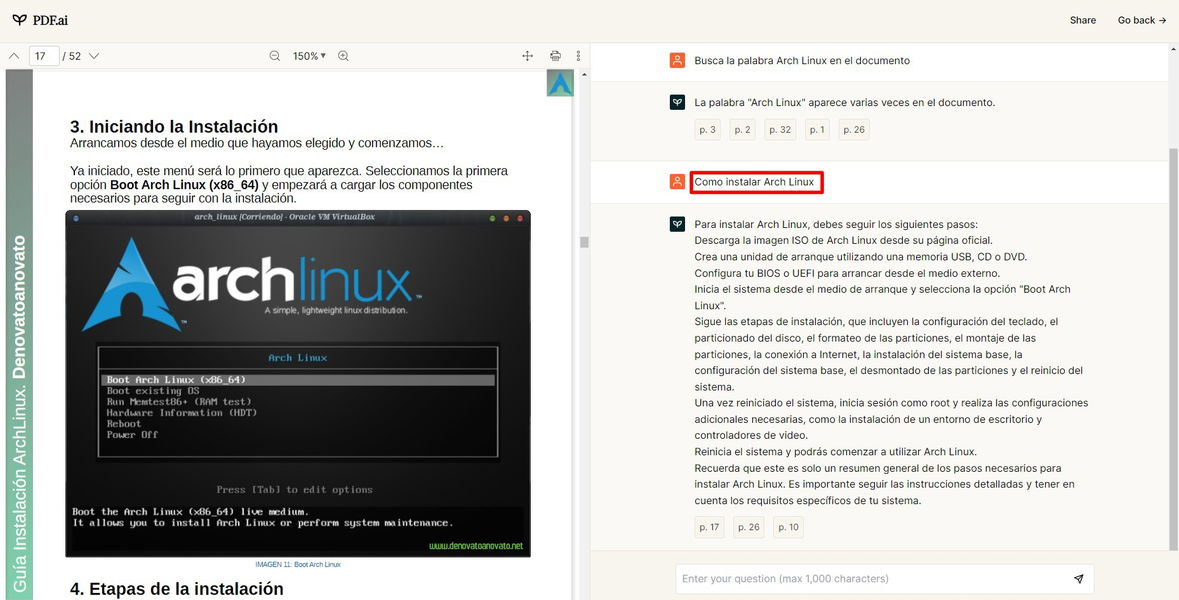Open p. 26 under the installation steps answer
The height and width of the screenshot is (600, 1179).
point(749,527)
